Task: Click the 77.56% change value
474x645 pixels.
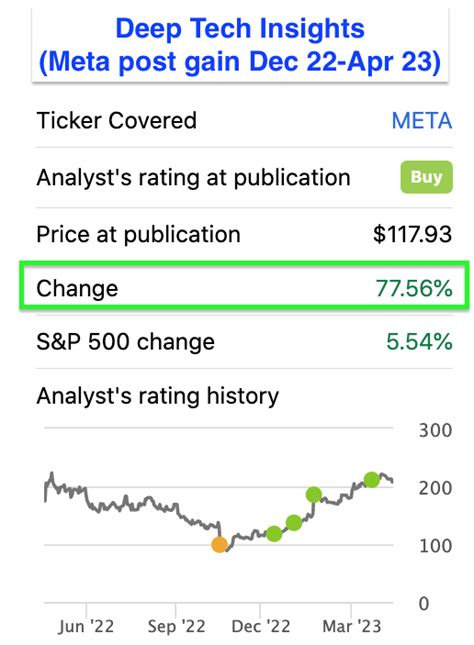Action: (414, 288)
